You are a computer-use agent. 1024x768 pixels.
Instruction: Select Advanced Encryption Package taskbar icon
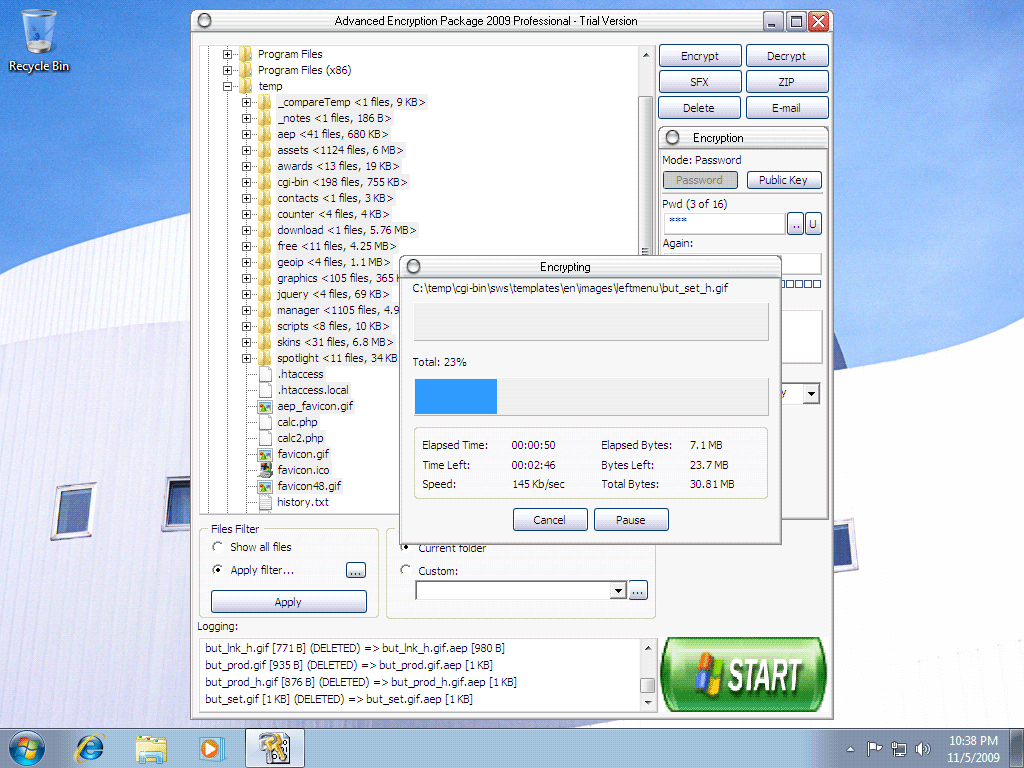(274, 748)
